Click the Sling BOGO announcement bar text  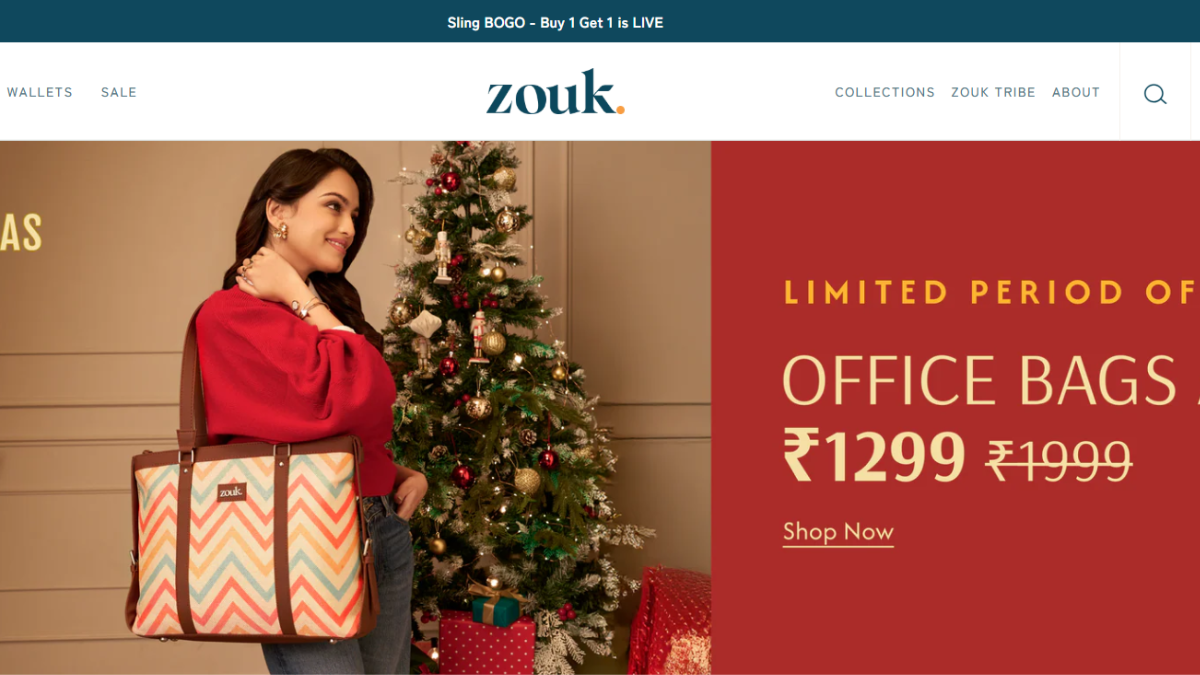tap(555, 22)
